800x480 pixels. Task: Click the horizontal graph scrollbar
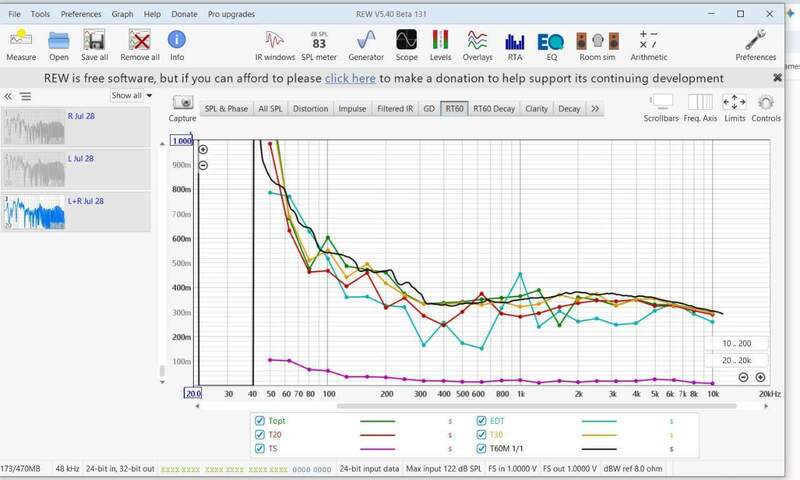click(x=537, y=406)
